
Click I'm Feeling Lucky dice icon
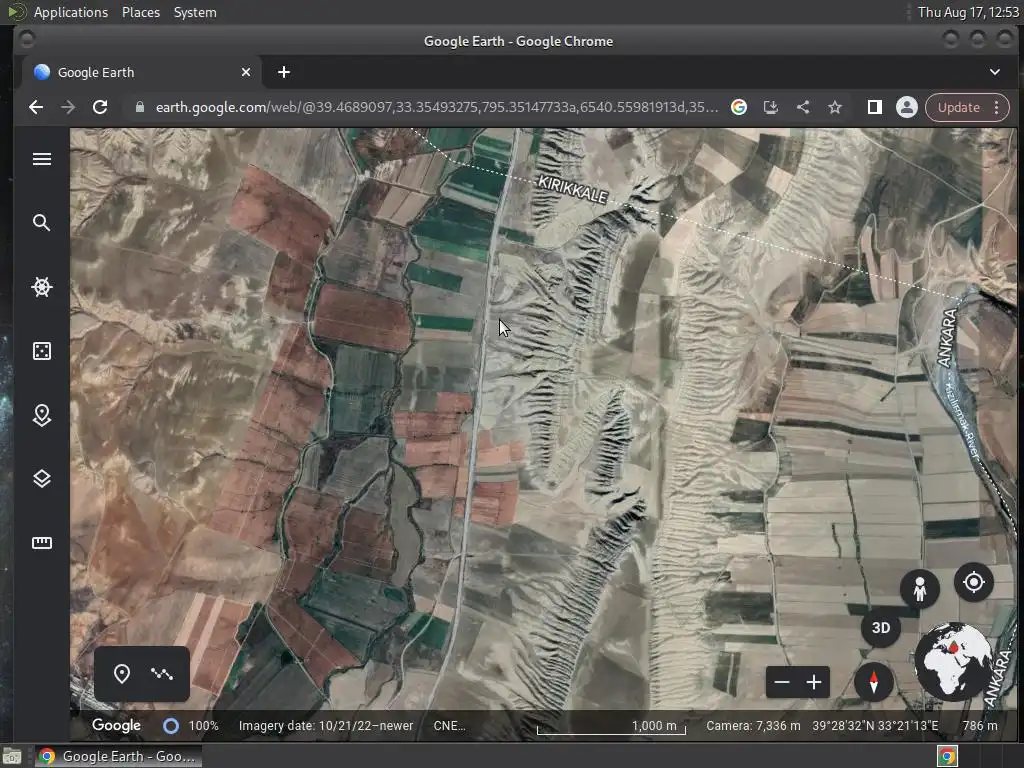(42, 351)
